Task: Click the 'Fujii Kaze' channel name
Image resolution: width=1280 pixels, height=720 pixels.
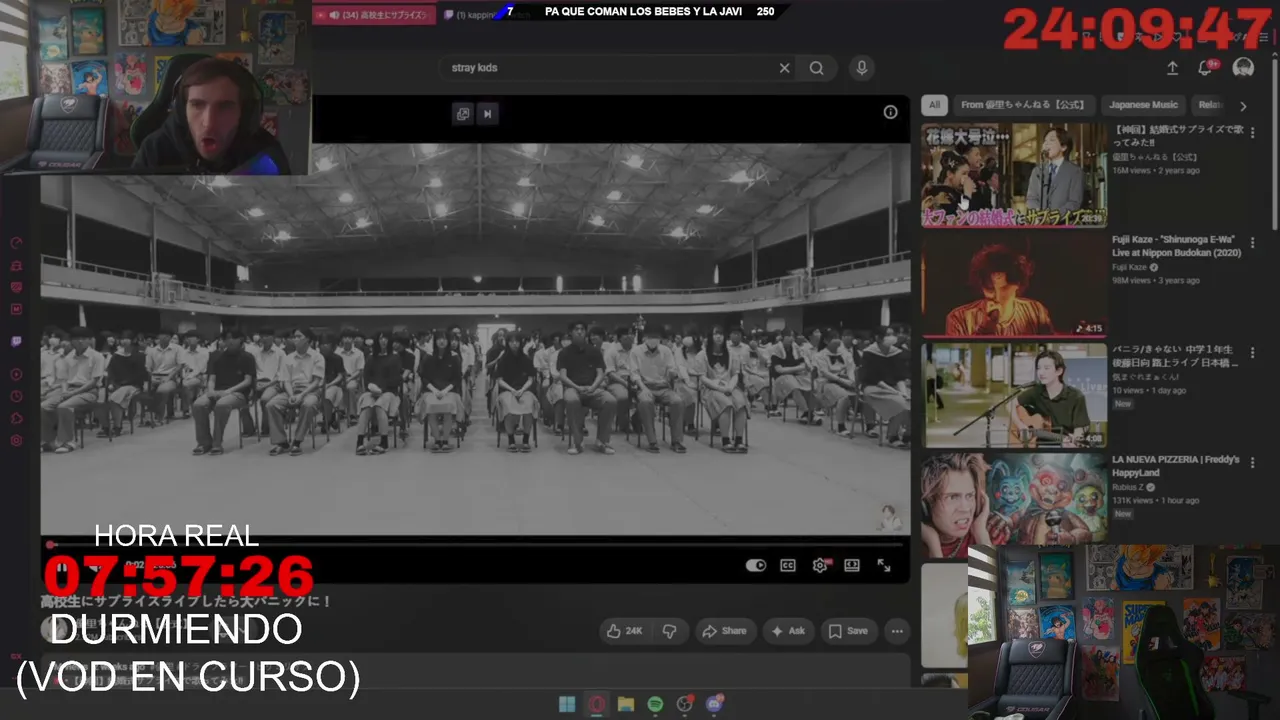Action: 1129,268
